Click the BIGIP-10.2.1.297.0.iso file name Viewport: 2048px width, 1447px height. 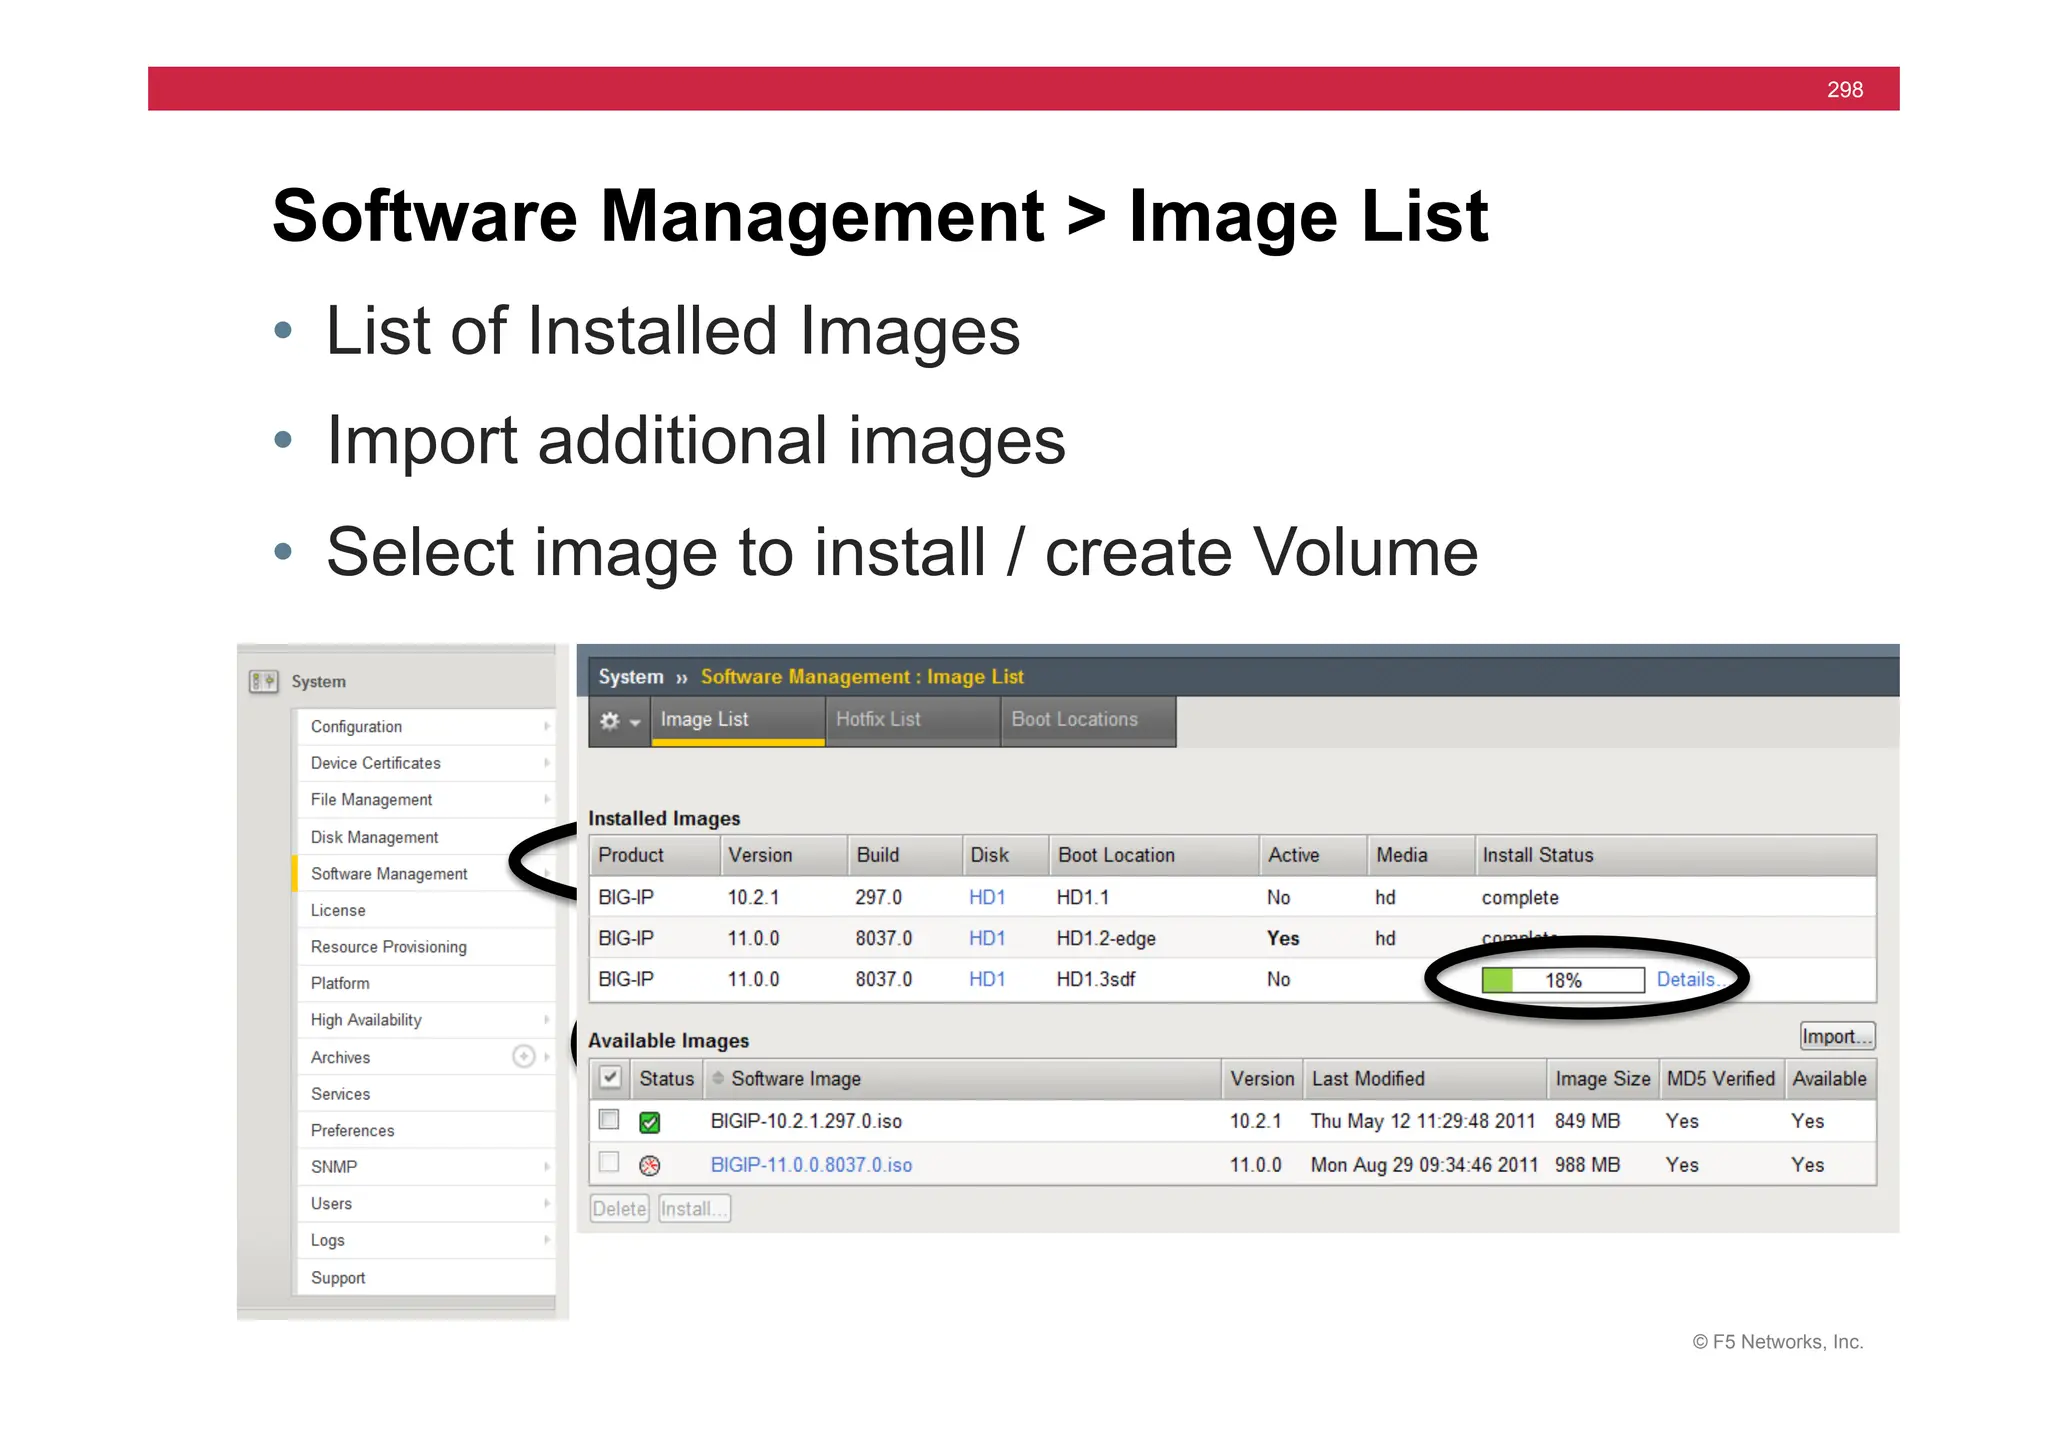tap(806, 1122)
